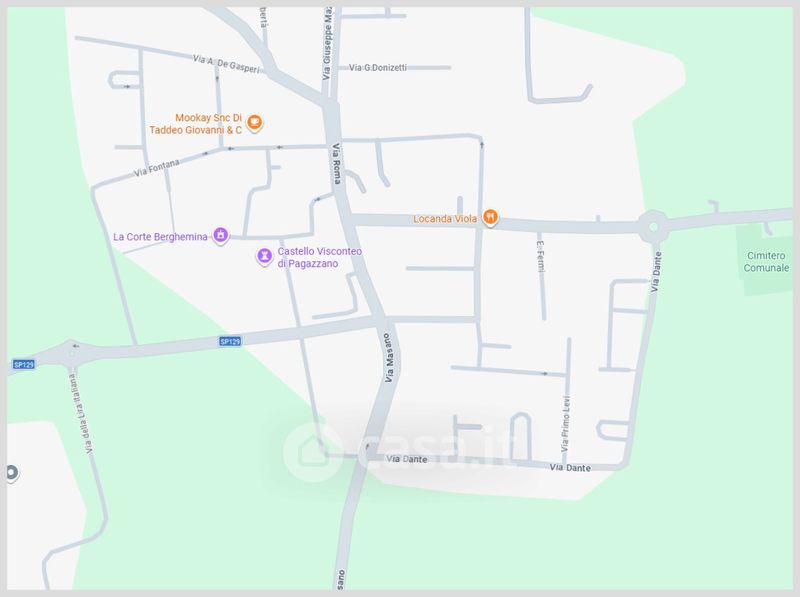This screenshot has width=800, height=597.
Task: Select the SP129 road shield on the road
Action: pos(230,341)
